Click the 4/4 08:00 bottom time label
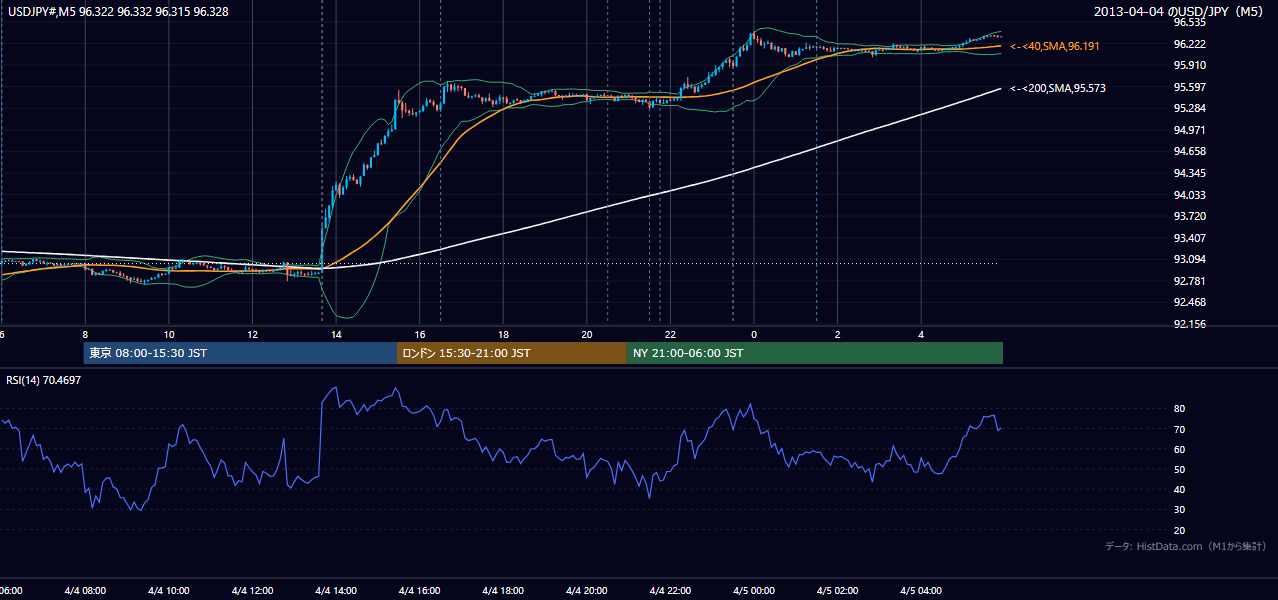Image resolution: width=1278 pixels, height=600 pixels. coord(85,590)
